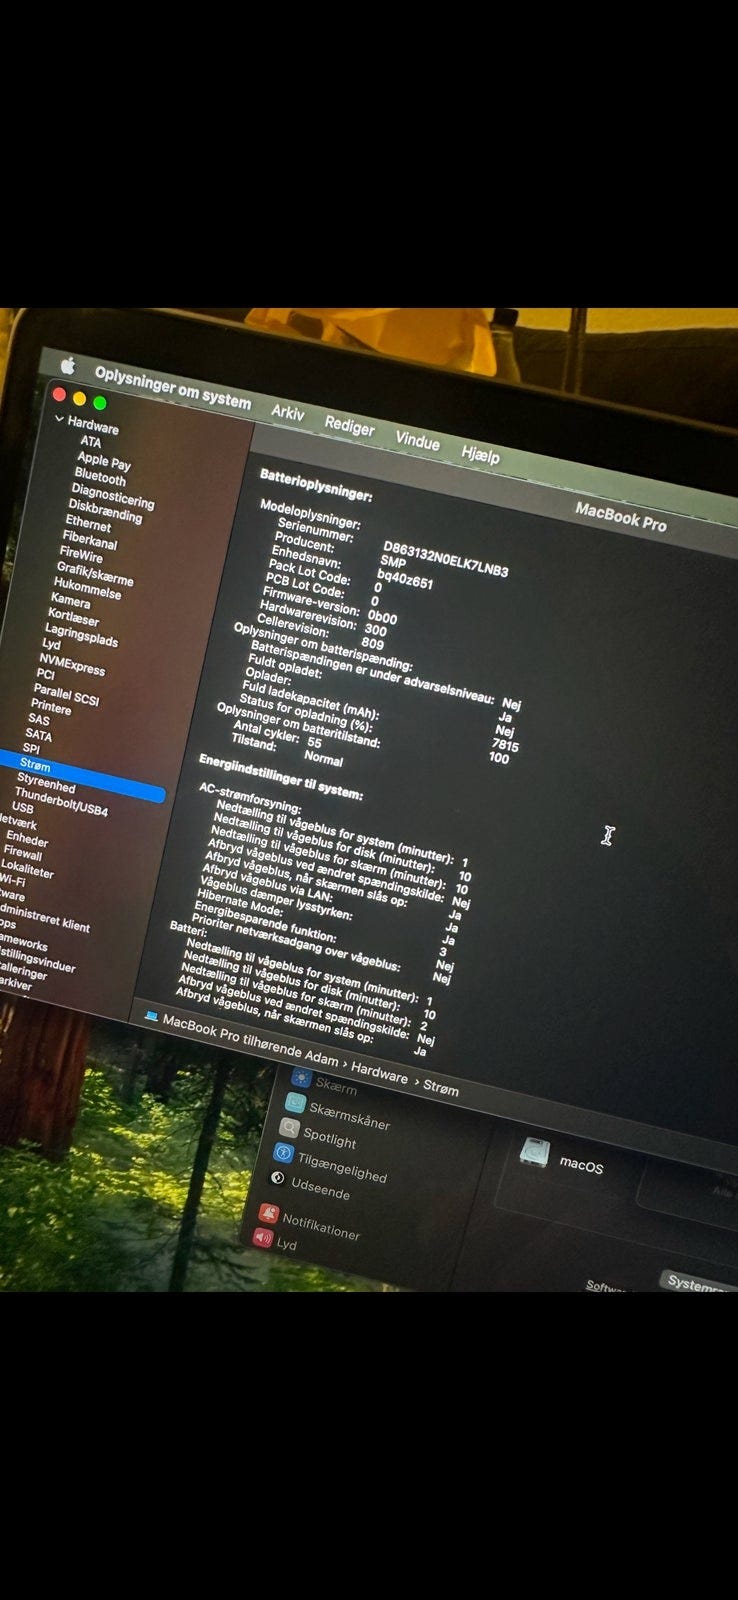Screen dimensions: 738x1600
Task: Click the 'Antal cykler: 55' line
Action: click(277, 735)
